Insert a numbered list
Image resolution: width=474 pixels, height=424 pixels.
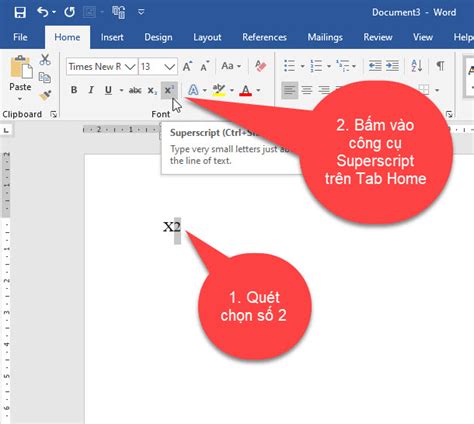coord(316,66)
